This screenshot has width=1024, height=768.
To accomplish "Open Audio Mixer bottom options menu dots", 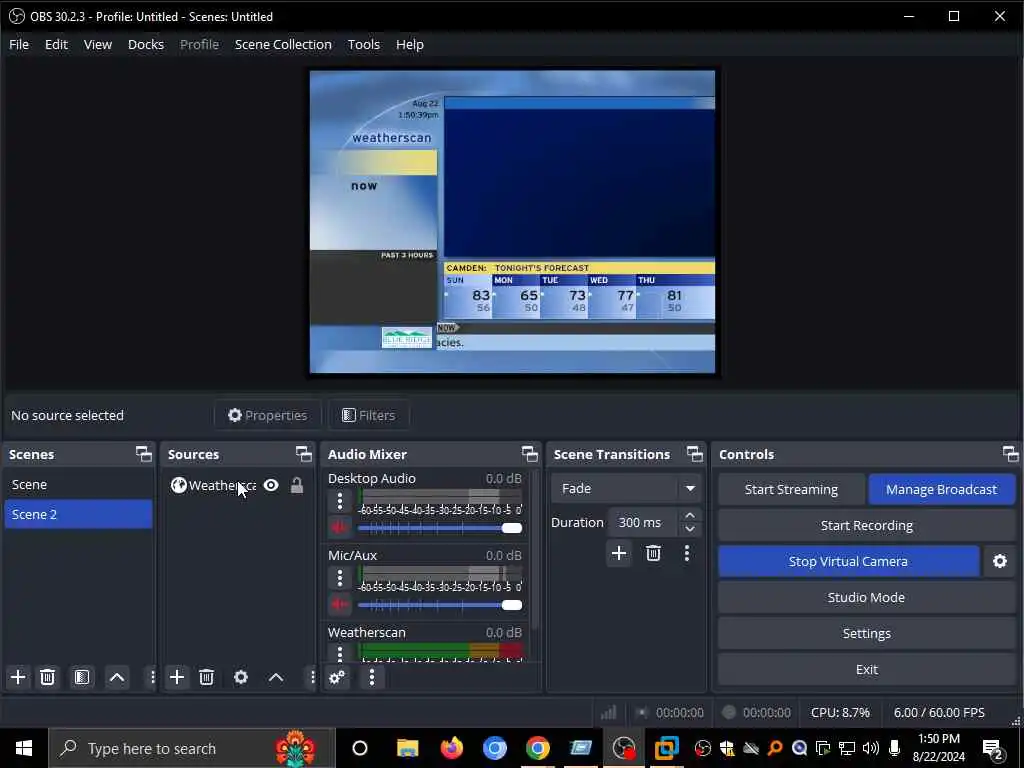I will coord(372,677).
